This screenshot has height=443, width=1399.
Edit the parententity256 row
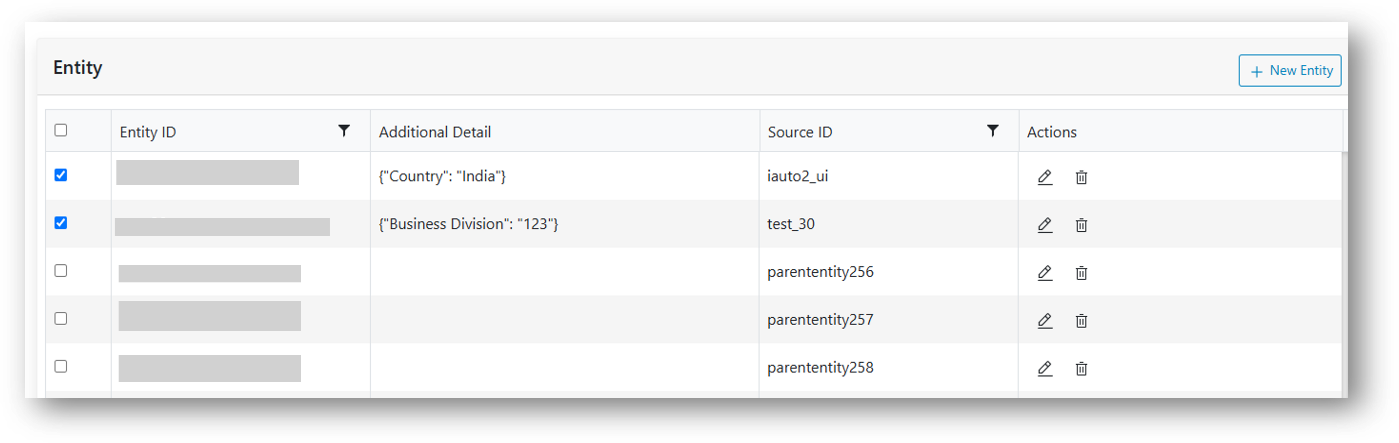pos(1045,272)
